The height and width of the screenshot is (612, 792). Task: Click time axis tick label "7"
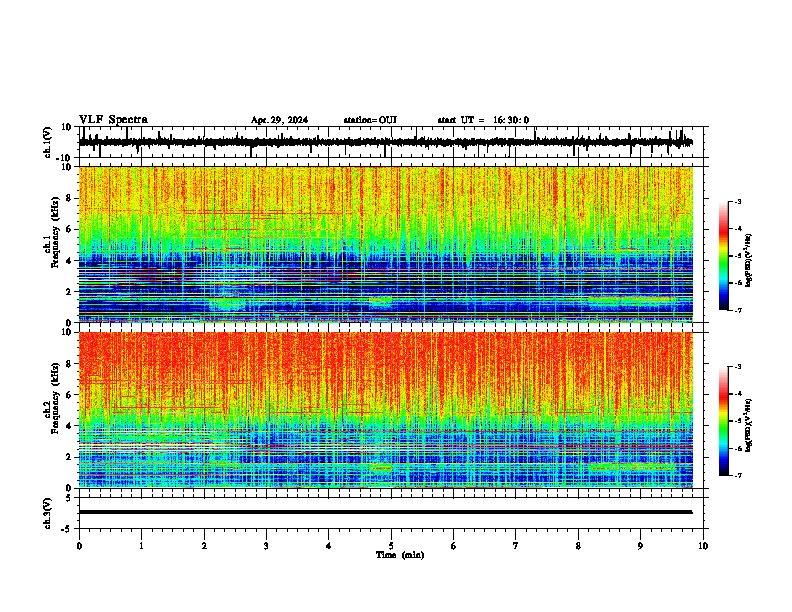click(x=516, y=546)
